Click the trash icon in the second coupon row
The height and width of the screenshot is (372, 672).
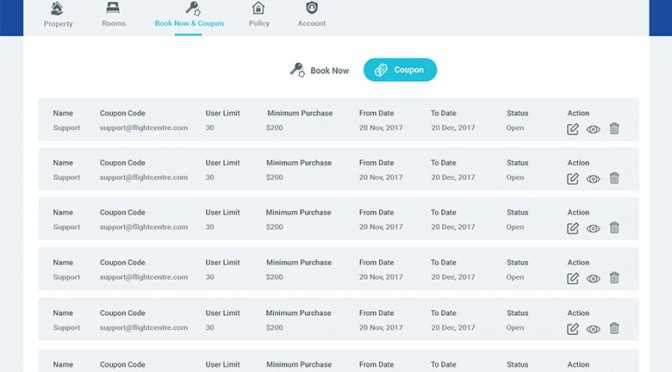click(614, 178)
